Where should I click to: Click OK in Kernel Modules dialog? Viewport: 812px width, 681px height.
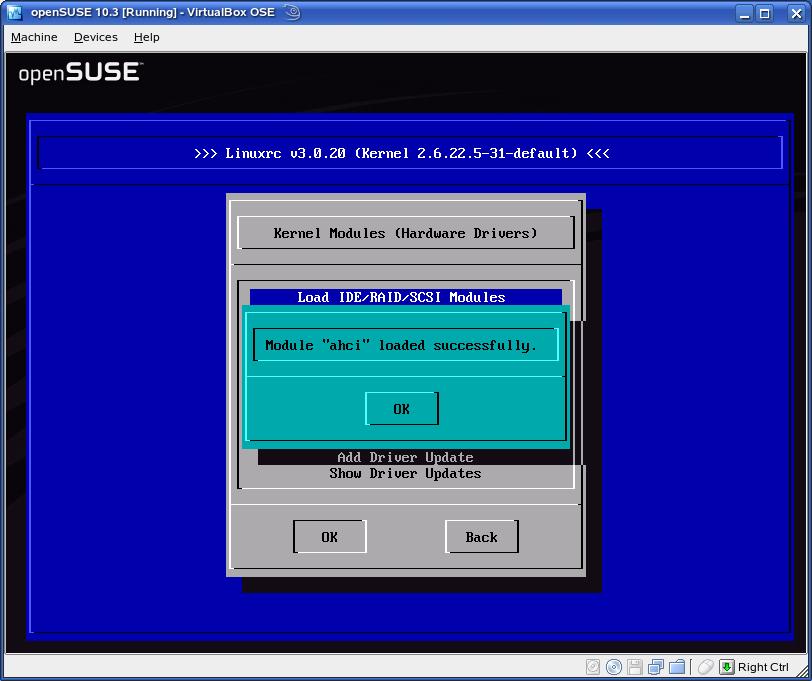tap(330, 537)
